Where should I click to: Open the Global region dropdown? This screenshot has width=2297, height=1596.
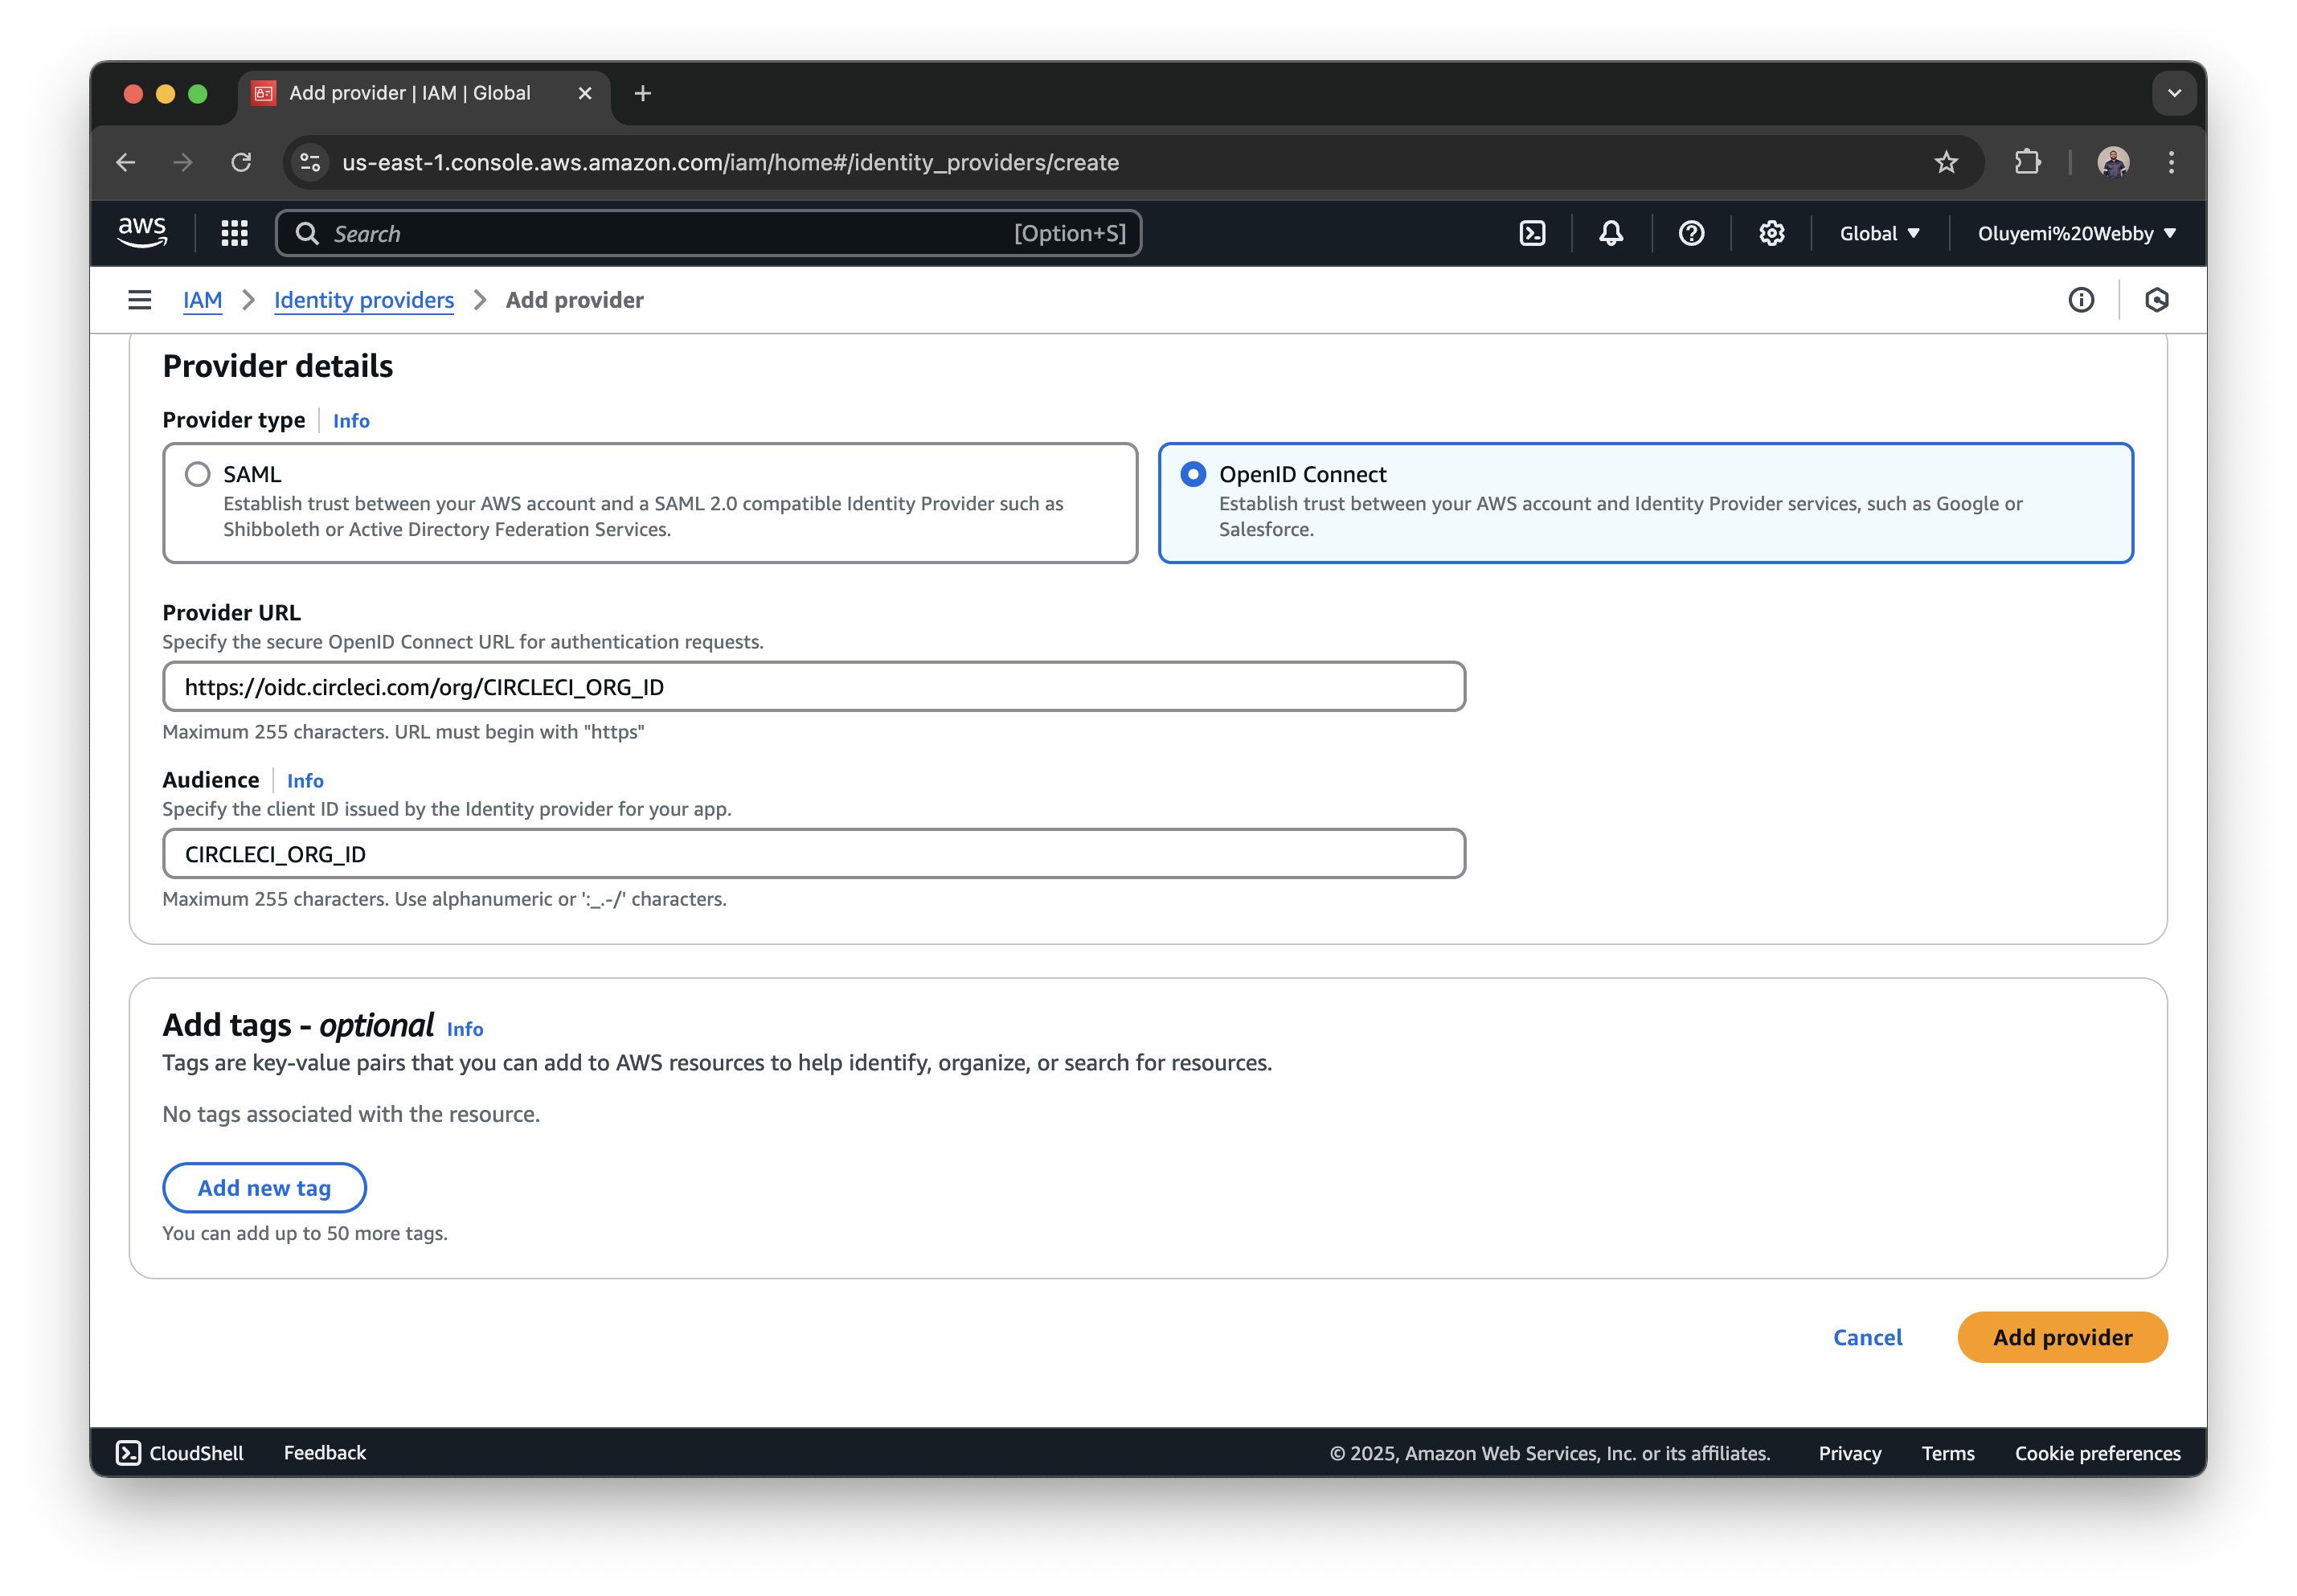pos(1878,233)
